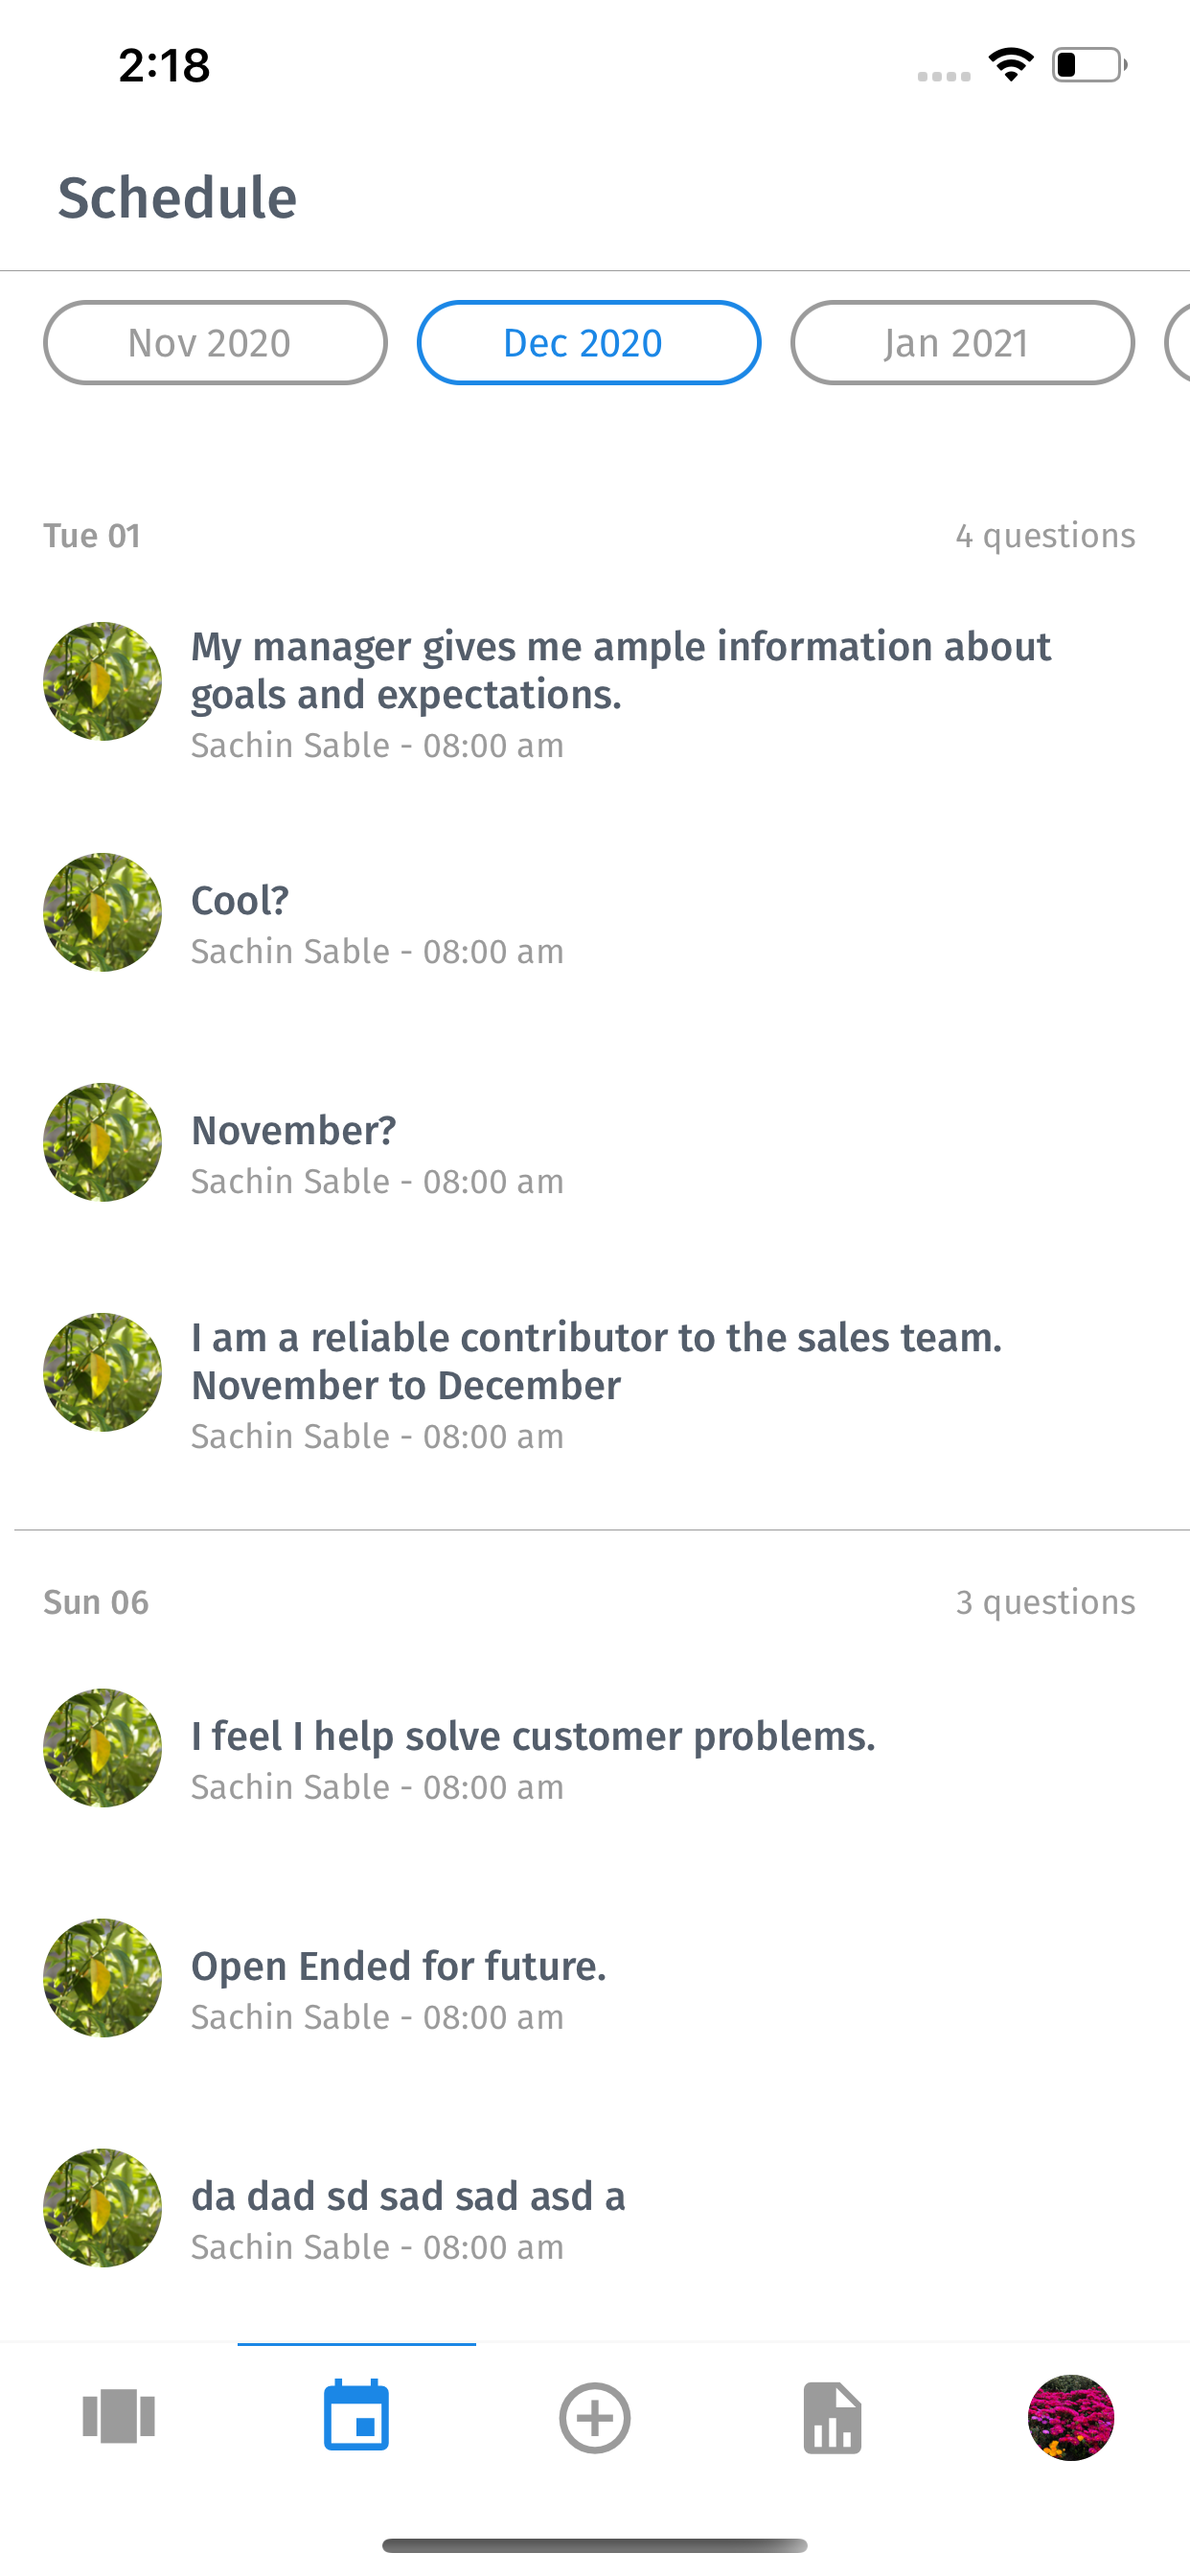
Task: Tap the plus add question icon
Action: (x=595, y=2418)
